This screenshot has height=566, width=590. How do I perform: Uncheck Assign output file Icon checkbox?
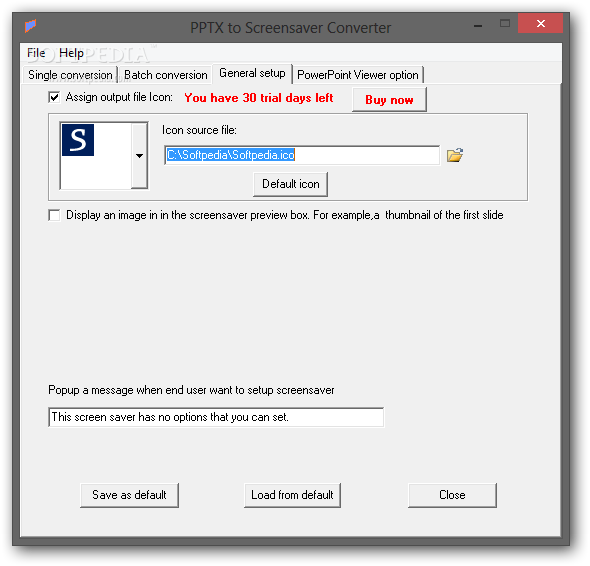tap(54, 97)
